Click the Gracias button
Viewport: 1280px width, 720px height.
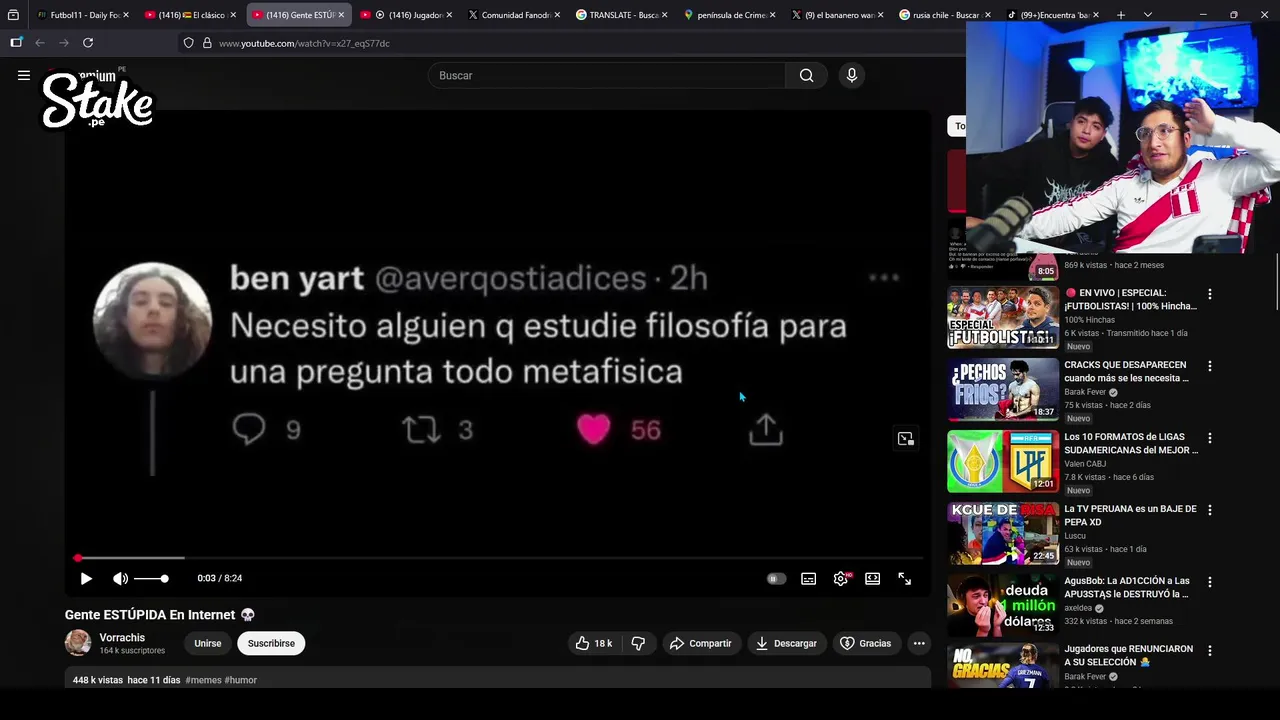tap(865, 643)
